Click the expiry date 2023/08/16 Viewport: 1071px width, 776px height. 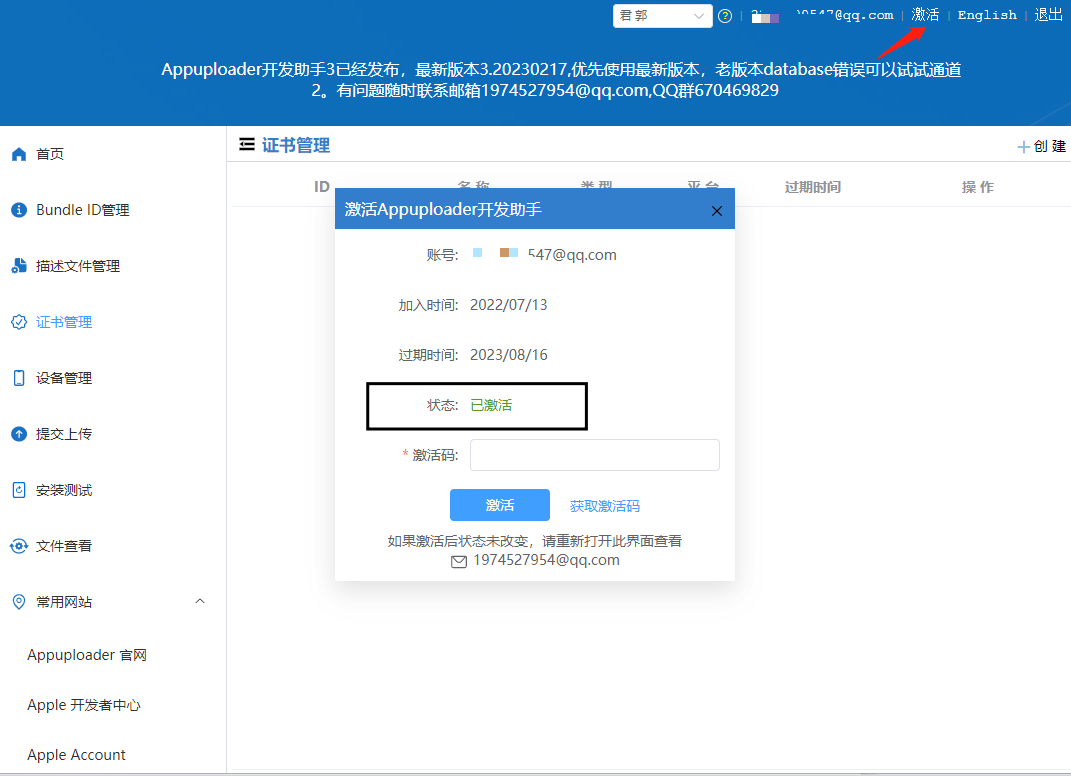[509, 355]
